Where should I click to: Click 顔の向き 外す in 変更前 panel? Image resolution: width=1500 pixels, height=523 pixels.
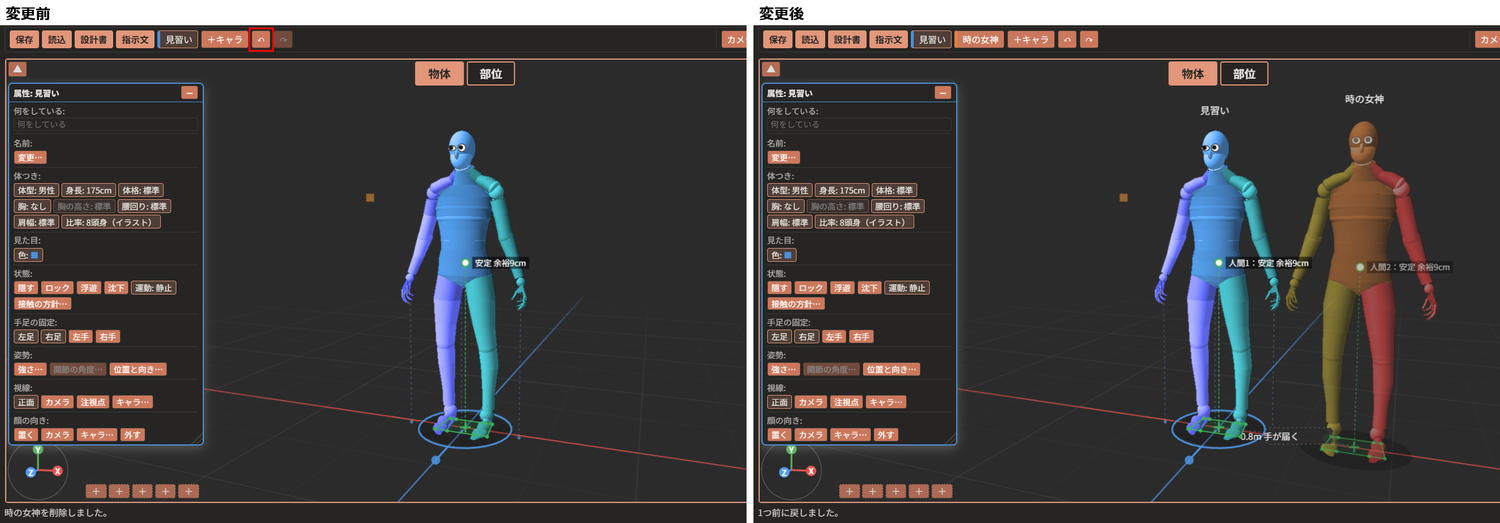132,435
